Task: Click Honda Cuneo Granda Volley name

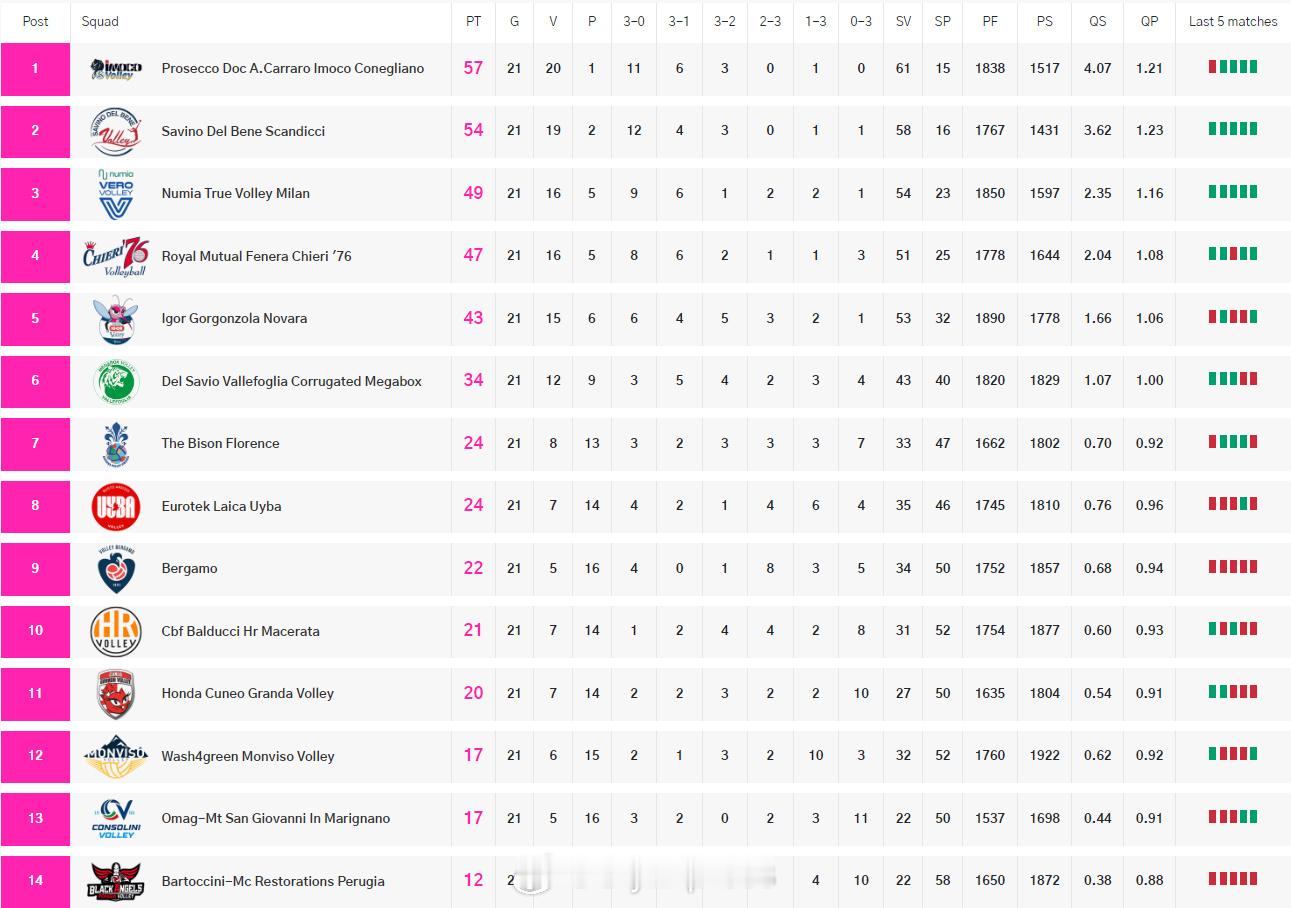Action: [248, 693]
